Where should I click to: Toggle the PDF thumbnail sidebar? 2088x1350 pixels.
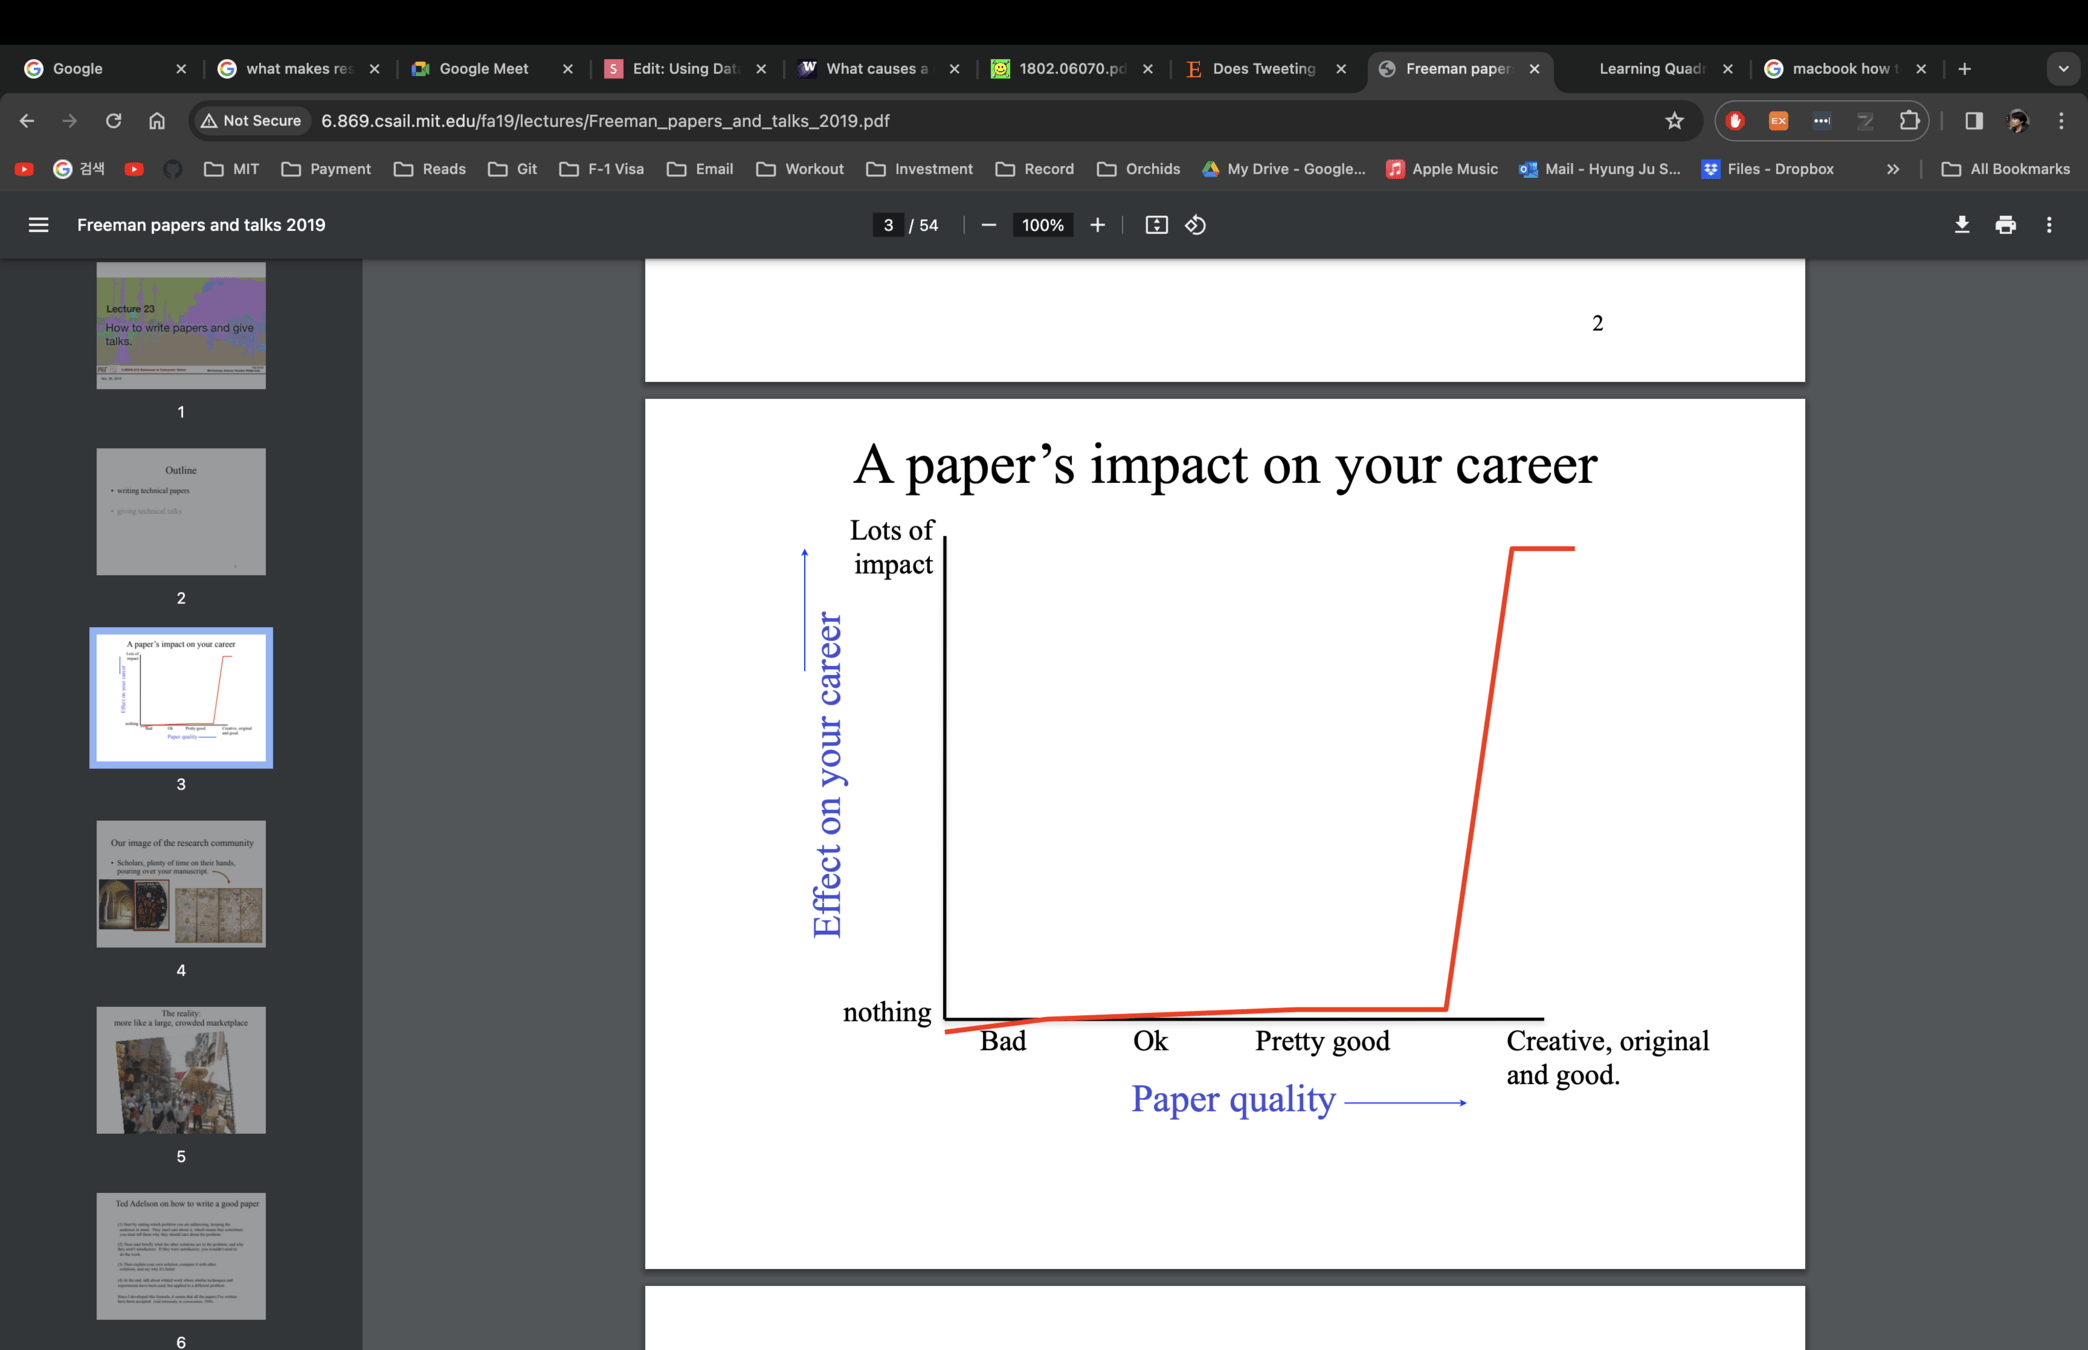click(x=38, y=225)
